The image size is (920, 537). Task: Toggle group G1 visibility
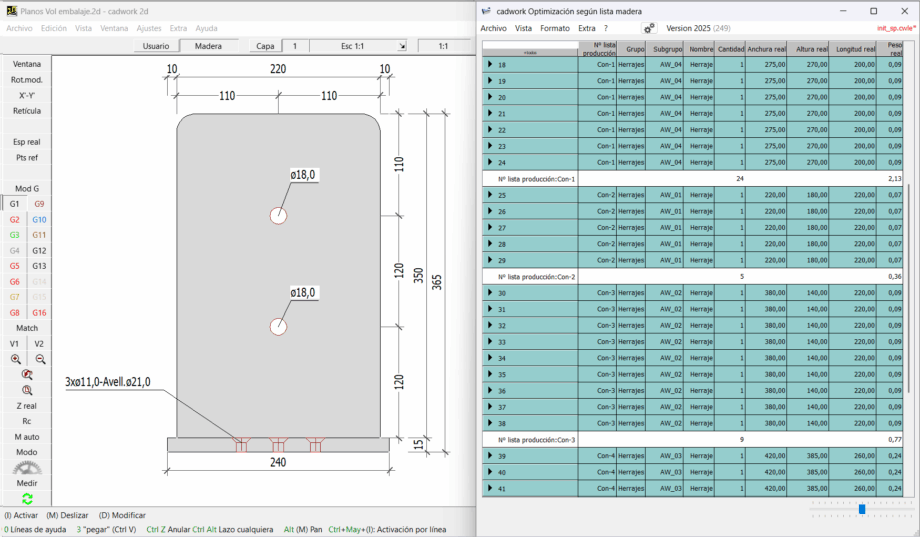pyautogui.click(x=15, y=204)
